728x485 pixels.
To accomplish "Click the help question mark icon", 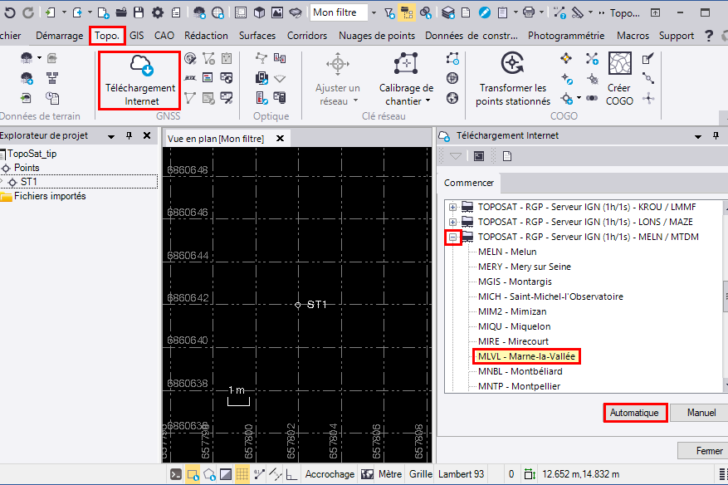I will [711, 35].
